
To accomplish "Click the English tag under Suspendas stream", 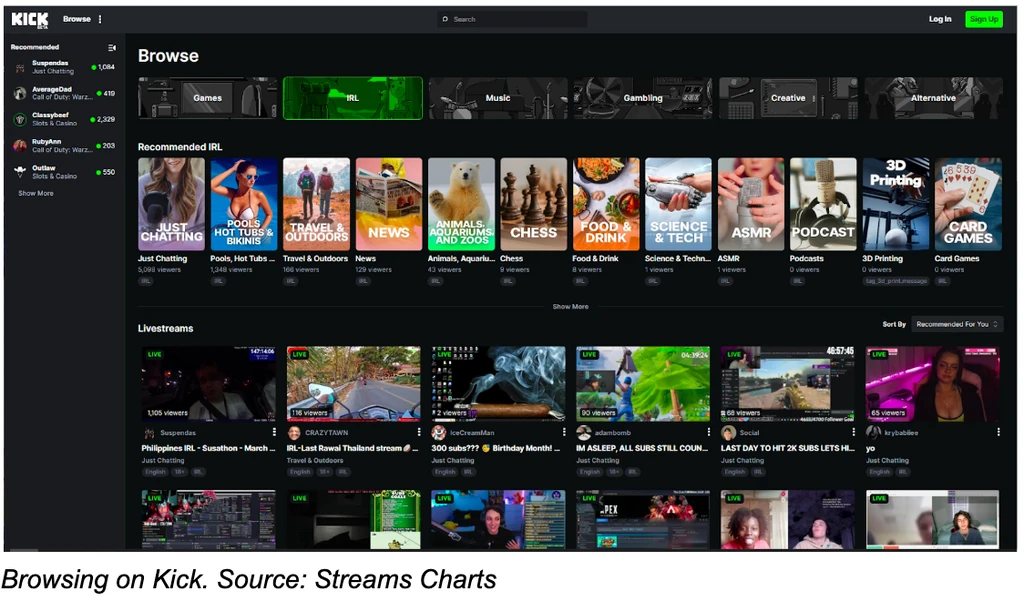I will 155,472.
